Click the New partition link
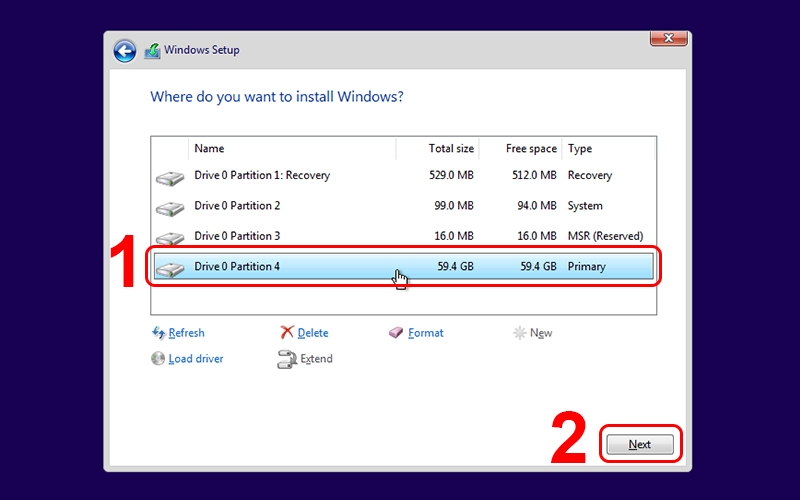Image resolution: width=800 pixels, height=500 pixels. pos(541,333)
